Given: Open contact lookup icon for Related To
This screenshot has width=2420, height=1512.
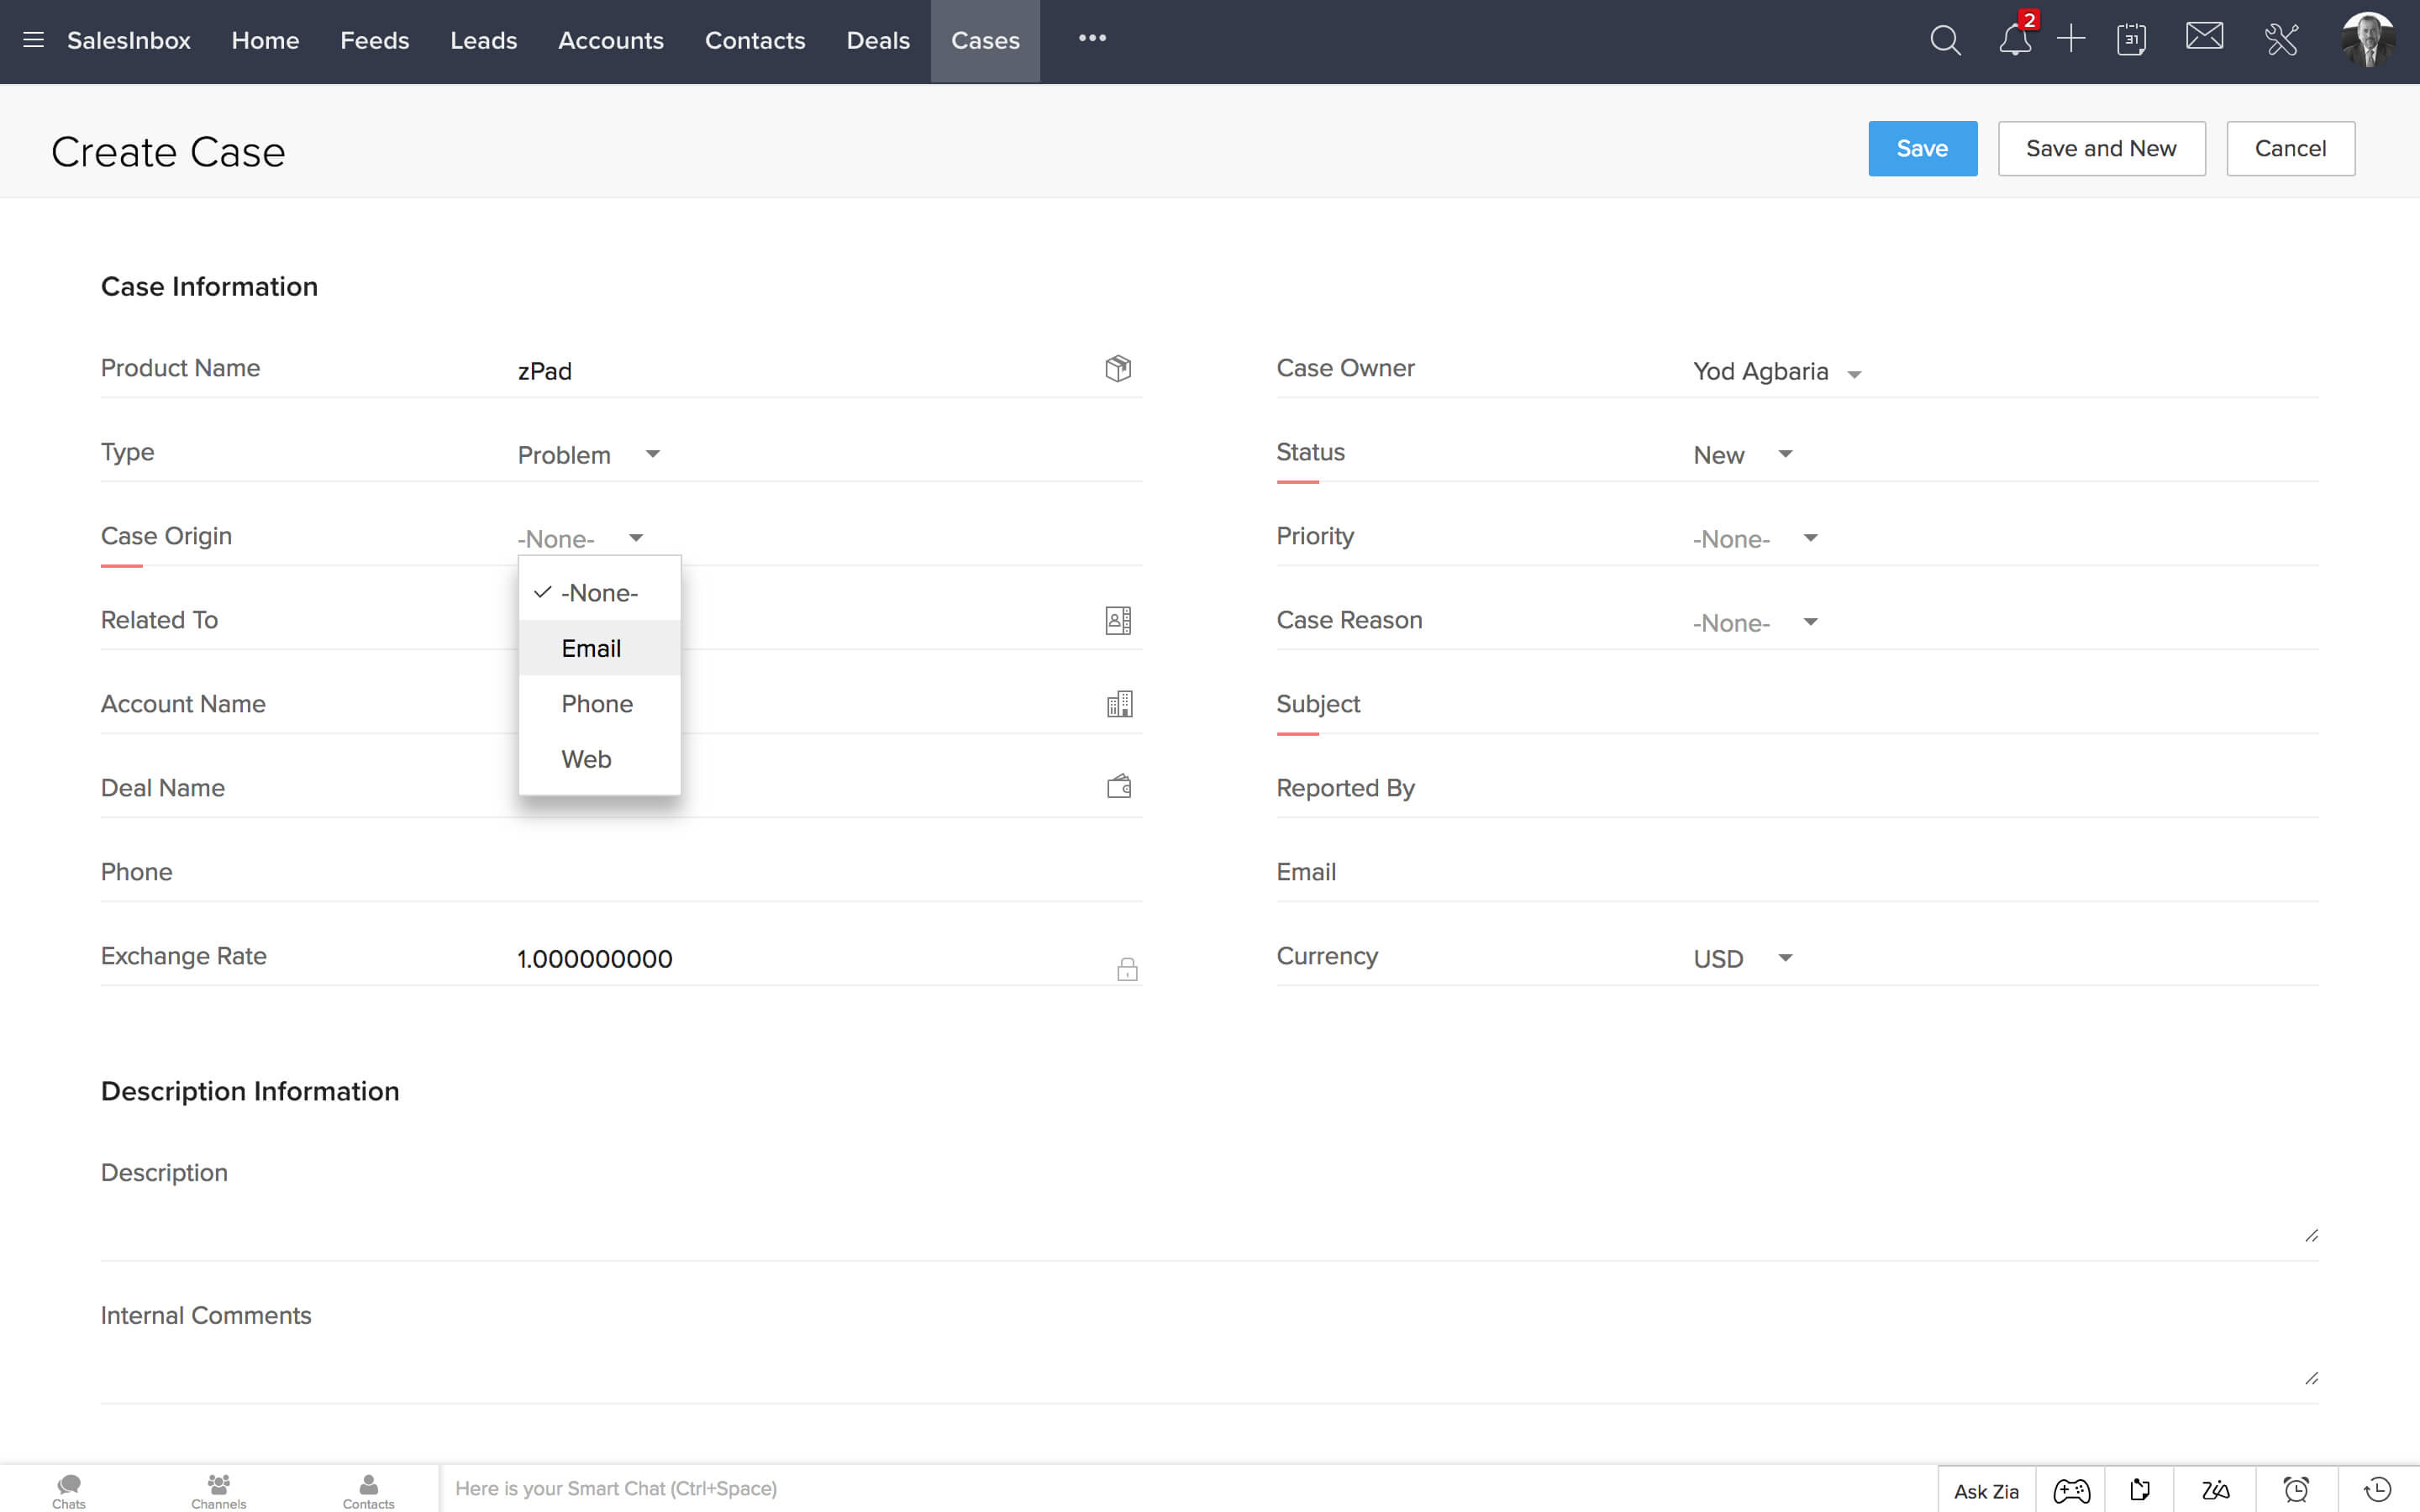Looking at the screenshot, I should [1118, 621].
